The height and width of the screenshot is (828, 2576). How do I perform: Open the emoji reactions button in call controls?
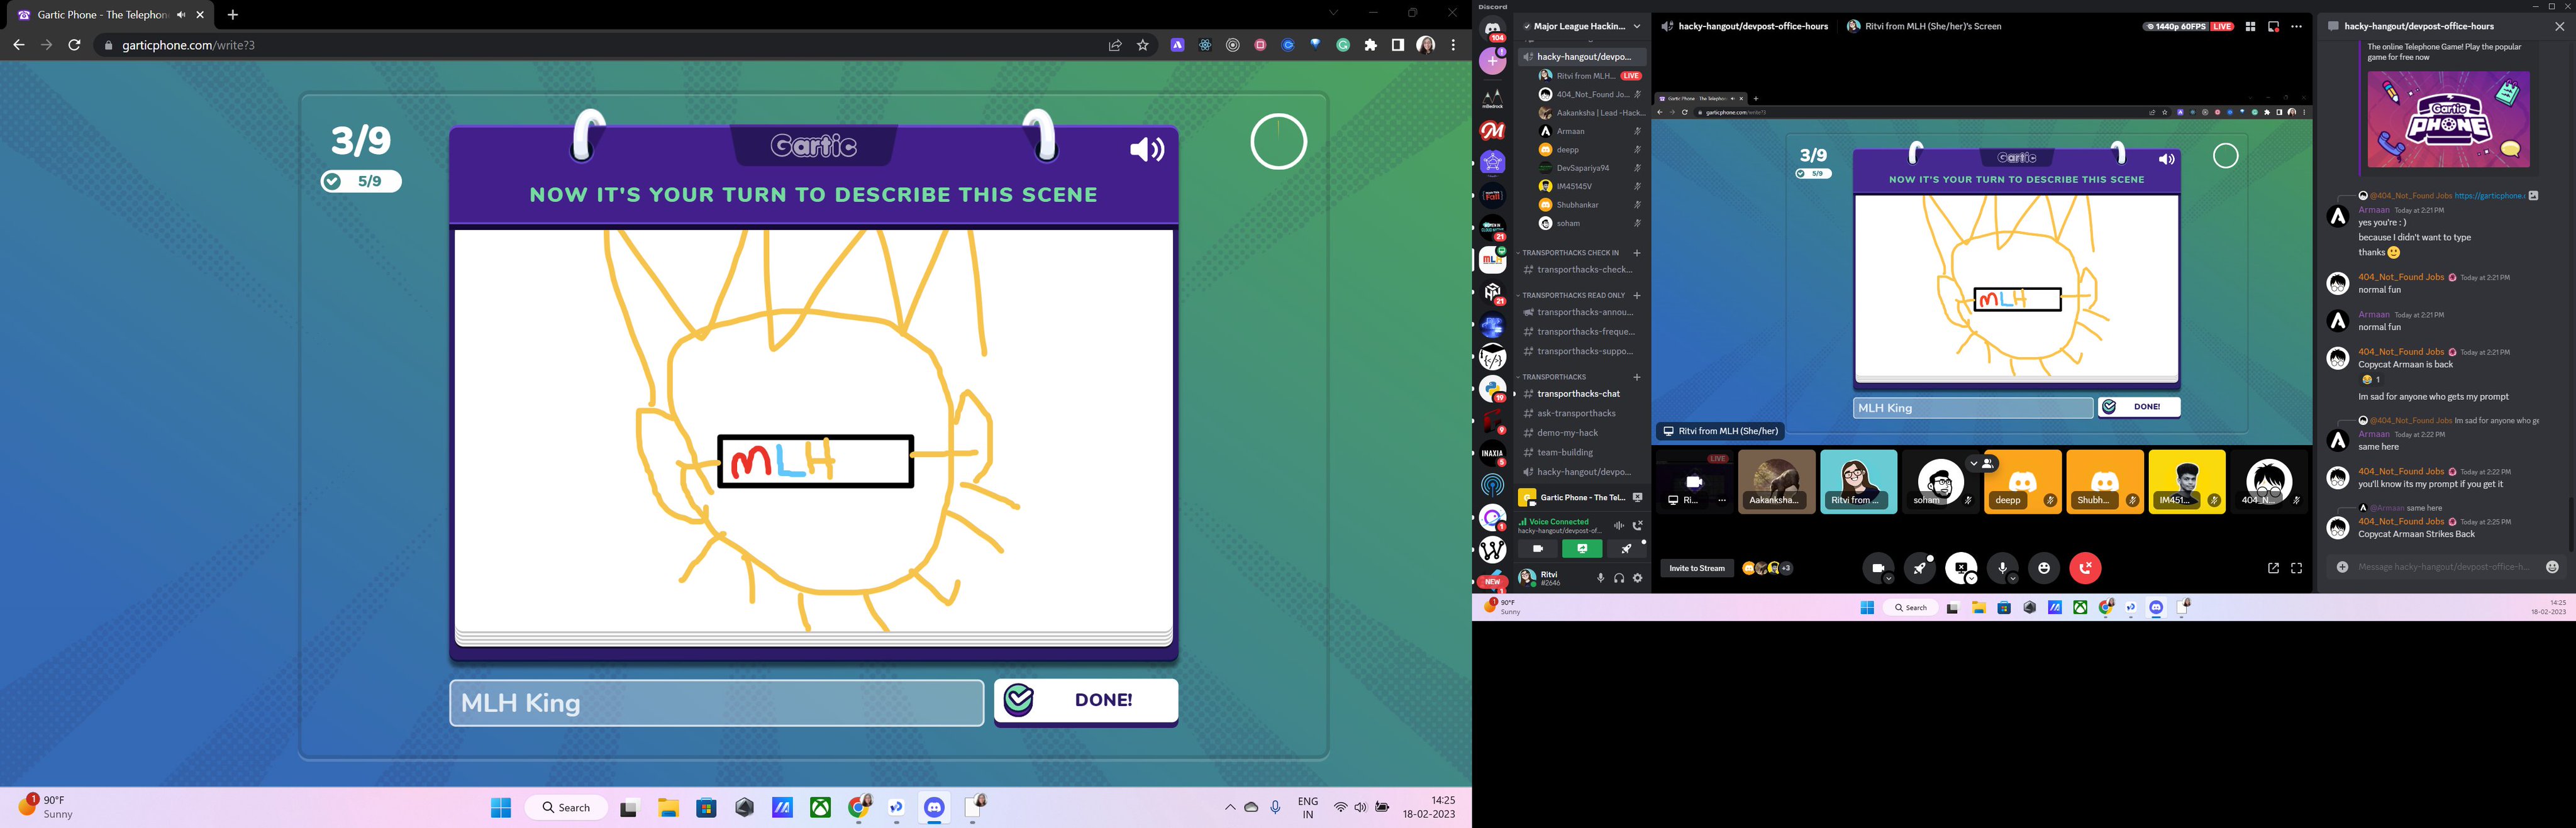click(x=2044, y=568)
